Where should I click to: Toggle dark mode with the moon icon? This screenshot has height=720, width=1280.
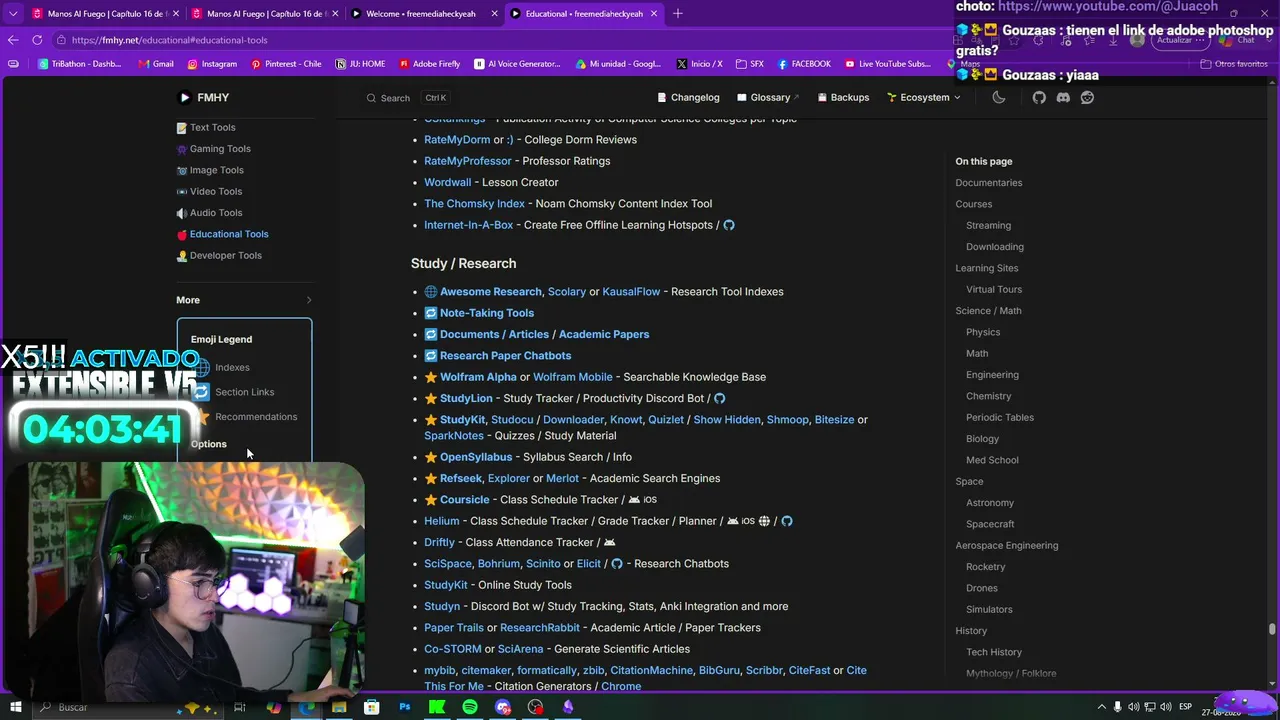998,97
